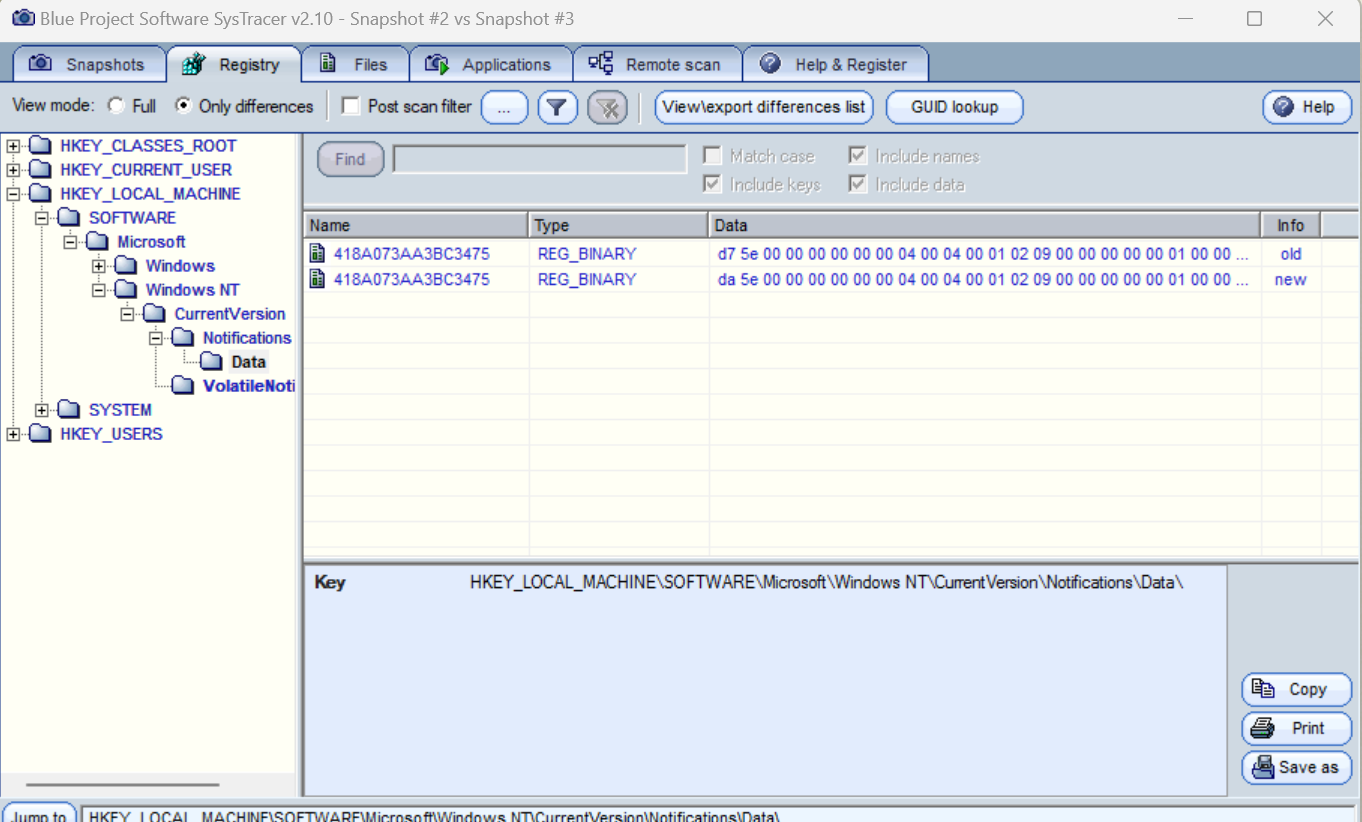Open the Help & Register tab

coord(835,64)
